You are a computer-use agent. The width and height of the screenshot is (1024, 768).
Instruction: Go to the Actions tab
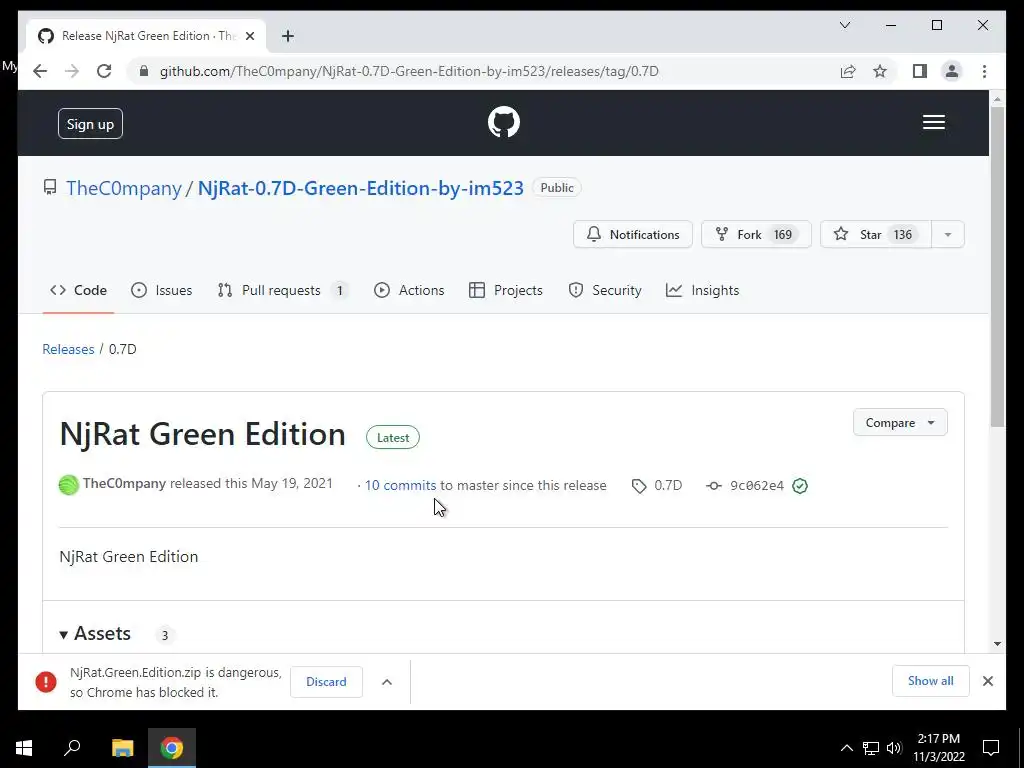[409, 291]
